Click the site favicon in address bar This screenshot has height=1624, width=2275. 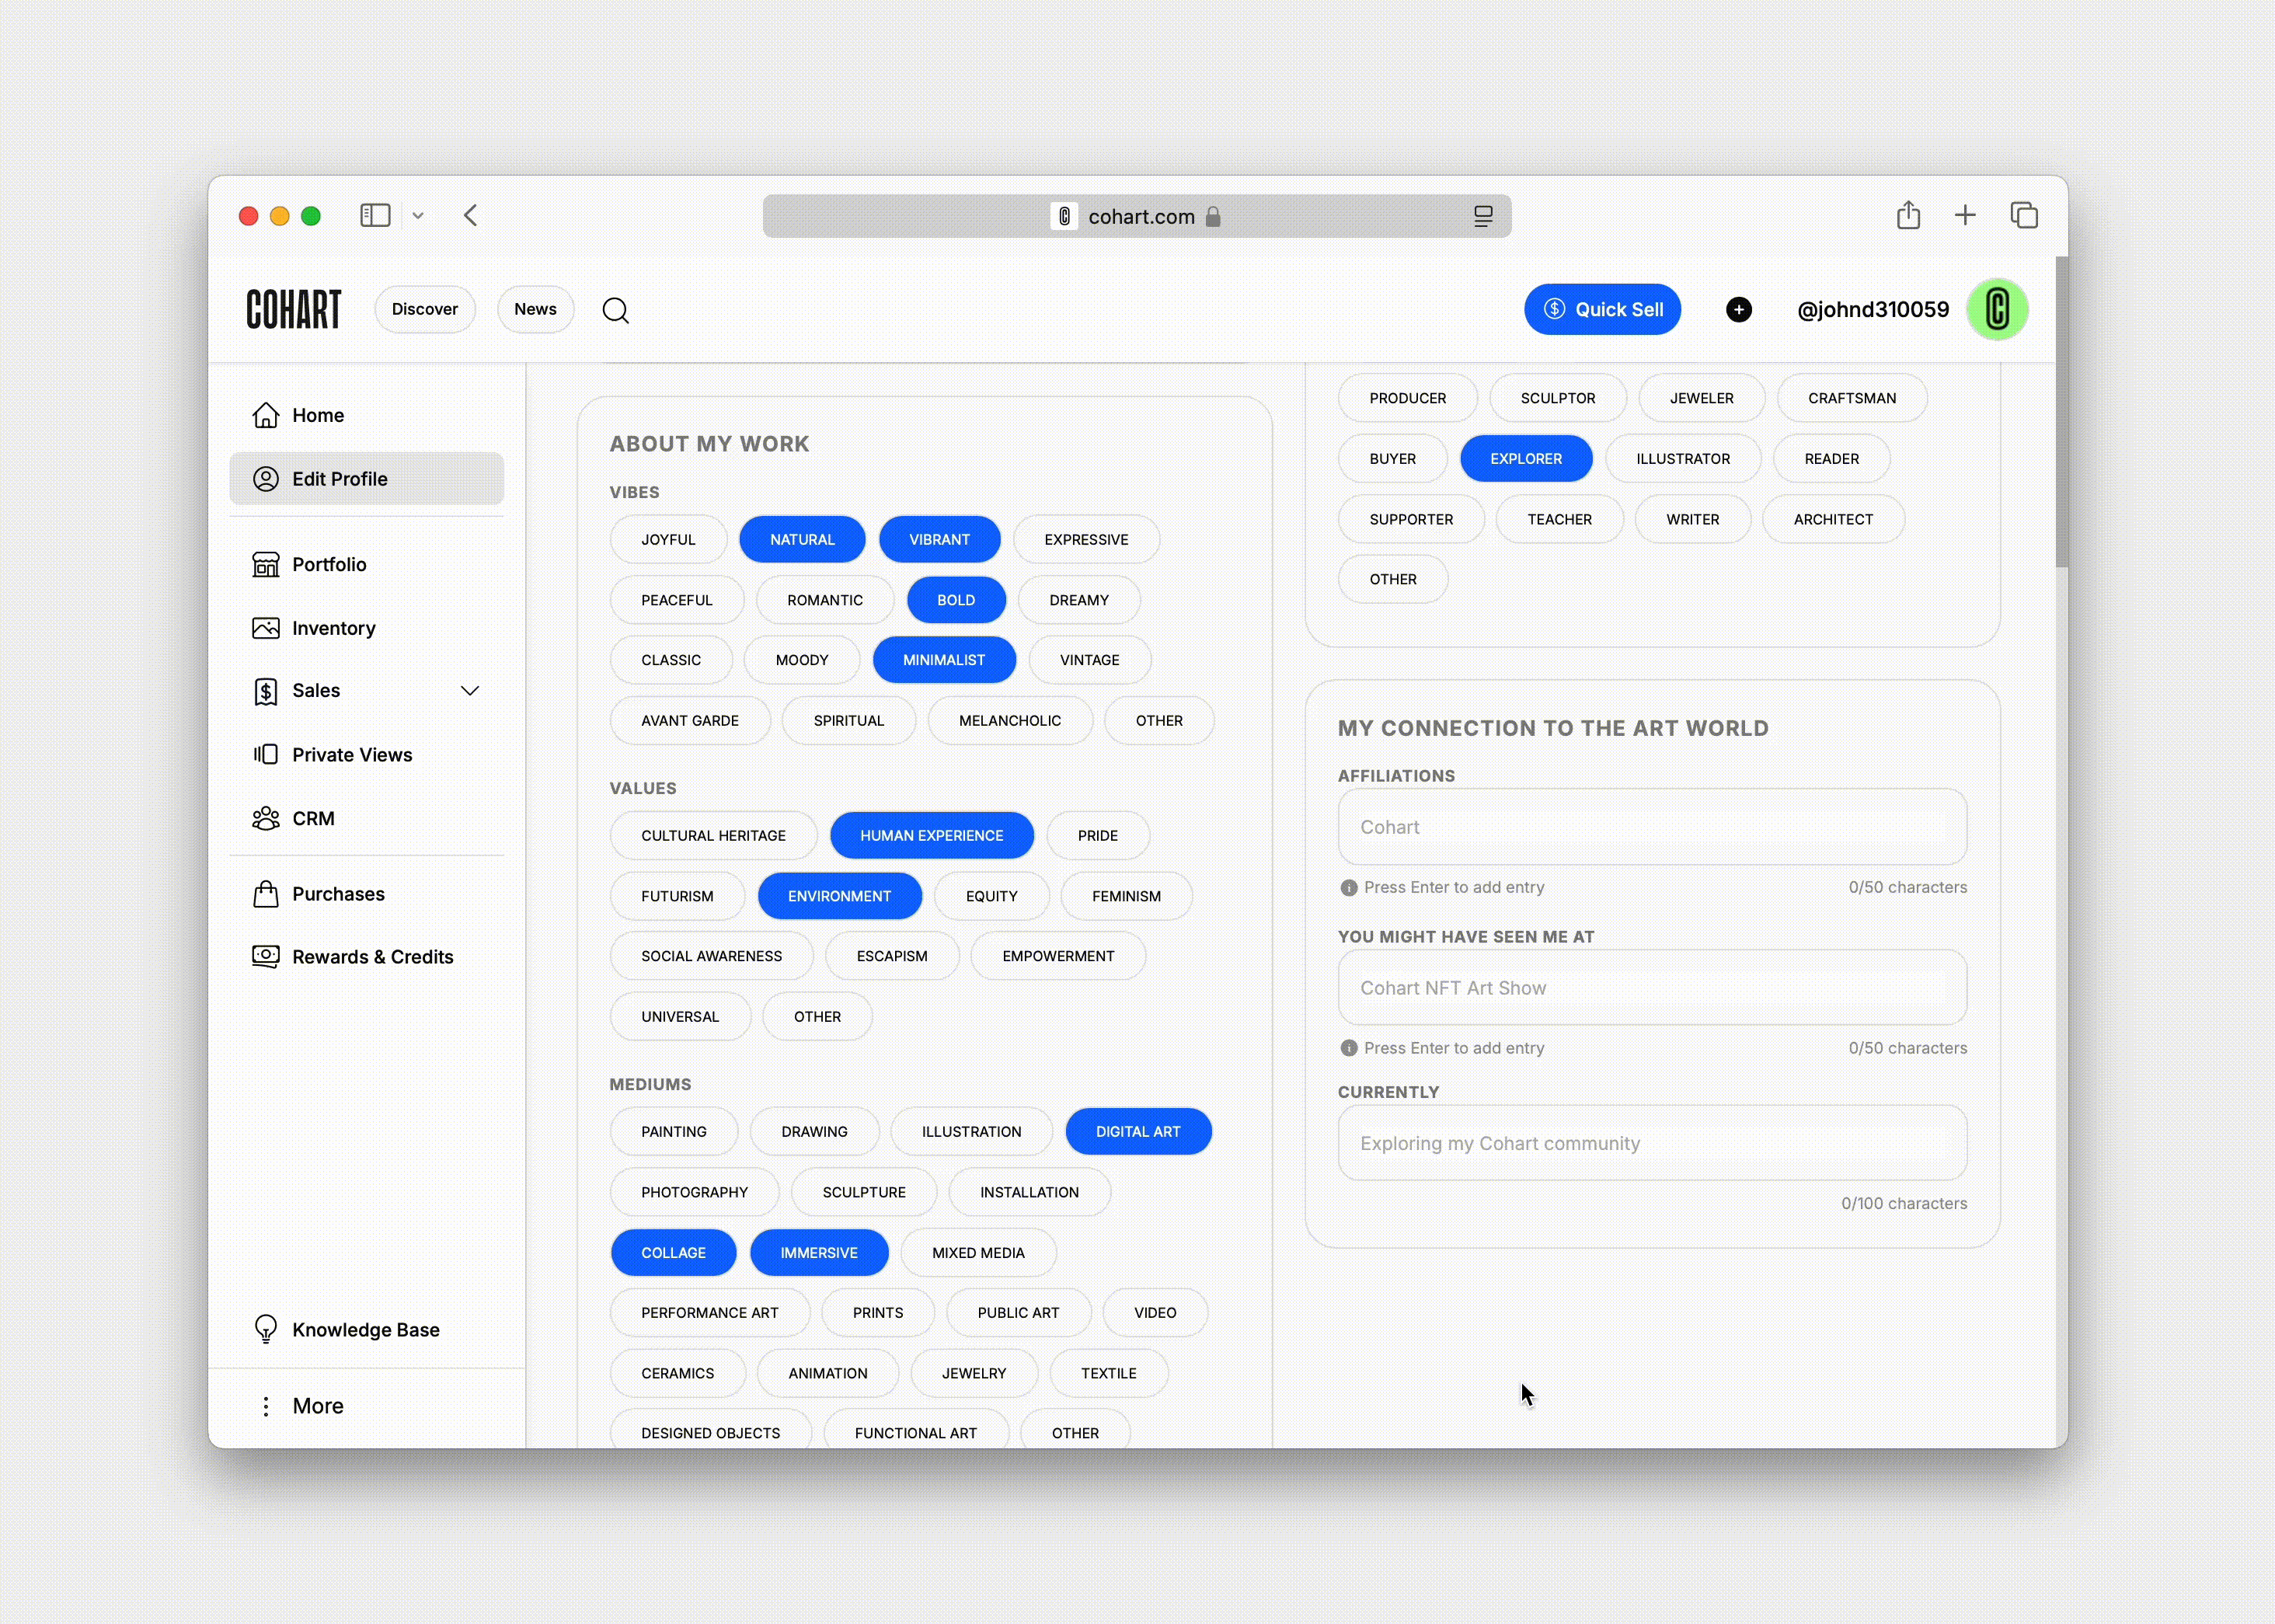1064,216
